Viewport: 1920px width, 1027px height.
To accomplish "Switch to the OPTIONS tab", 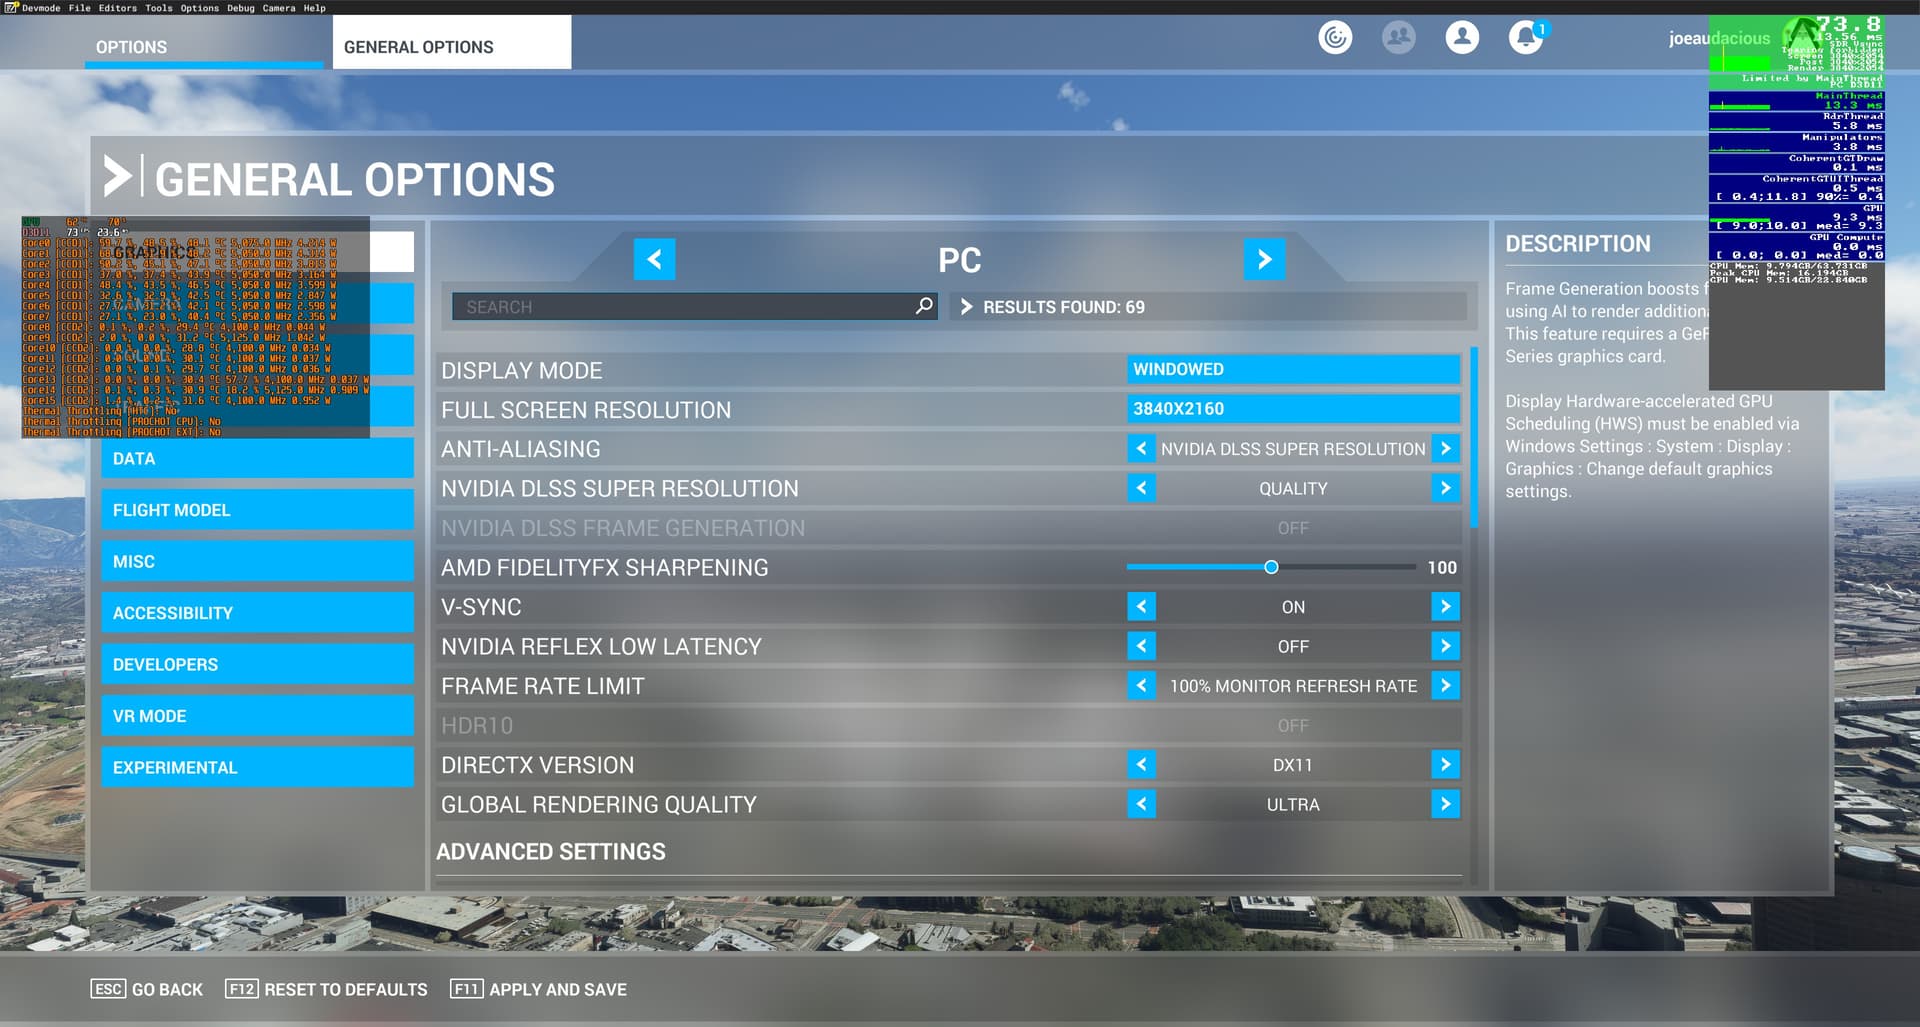I will 131,47.
